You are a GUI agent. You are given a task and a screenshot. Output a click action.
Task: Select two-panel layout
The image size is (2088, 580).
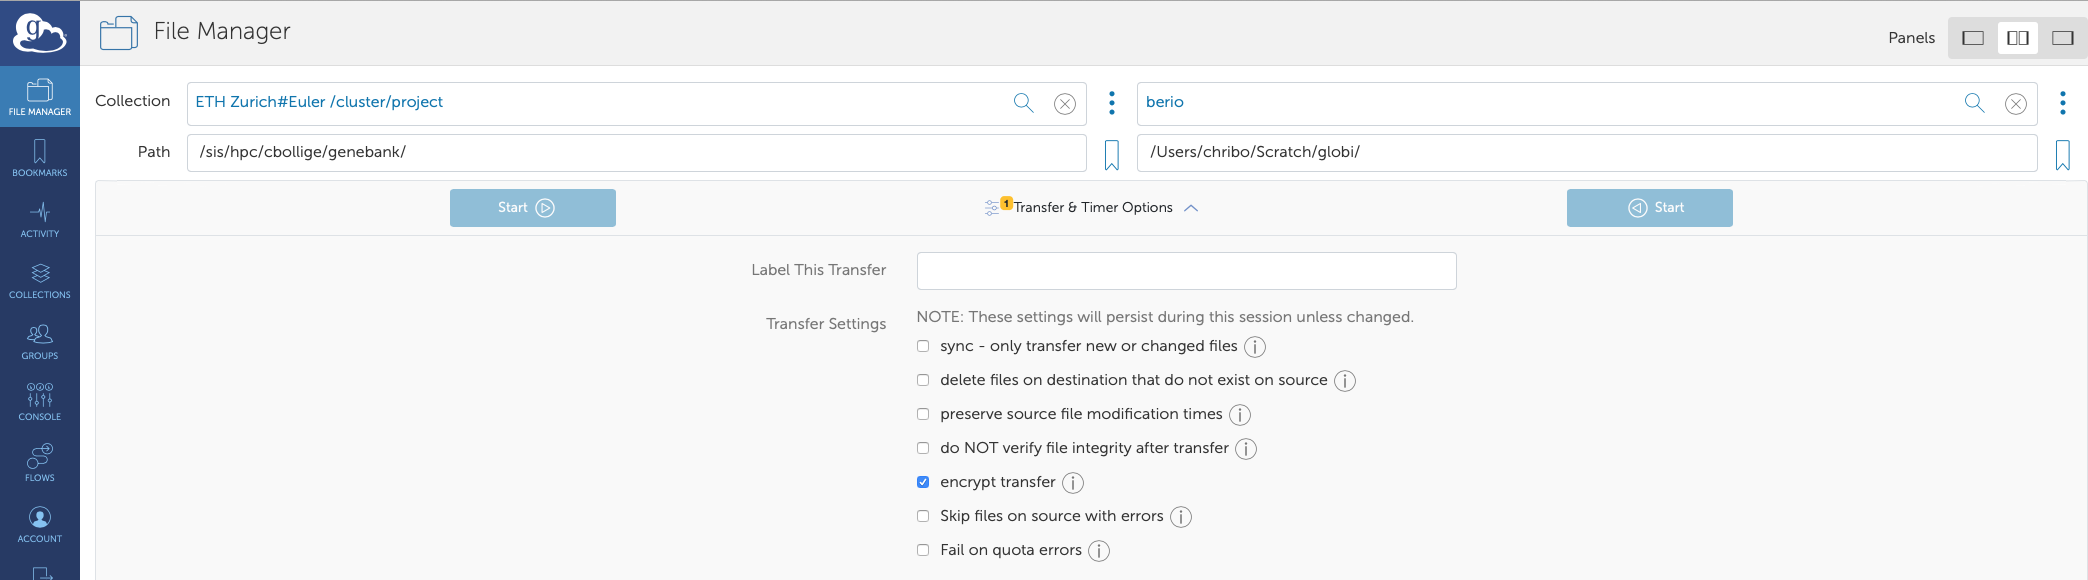[x=2018, y=38]
